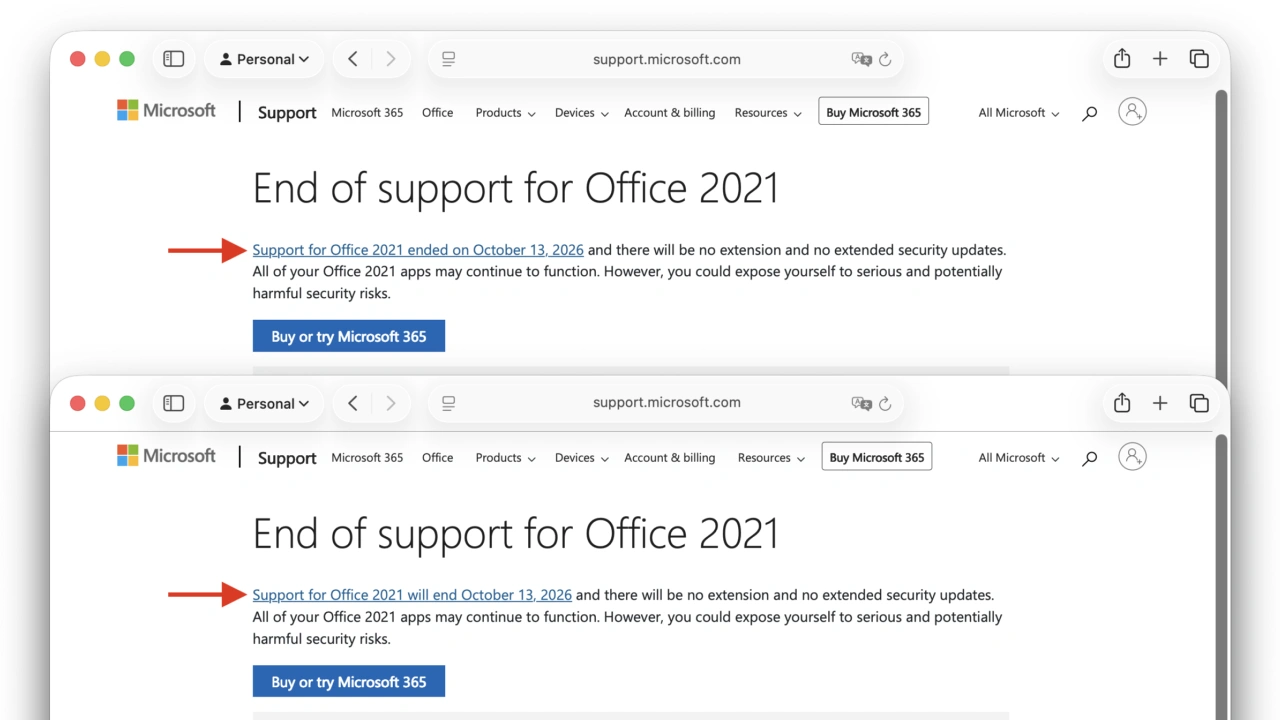Go back in the upper Safari window

coord(353,59)
